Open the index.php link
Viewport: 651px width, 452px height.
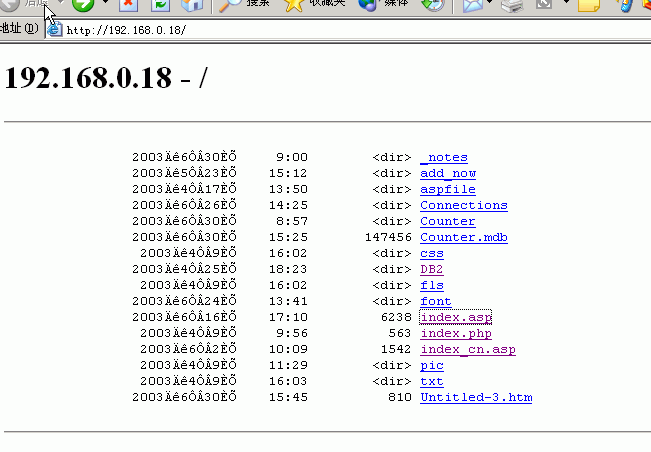coord(455,333)
